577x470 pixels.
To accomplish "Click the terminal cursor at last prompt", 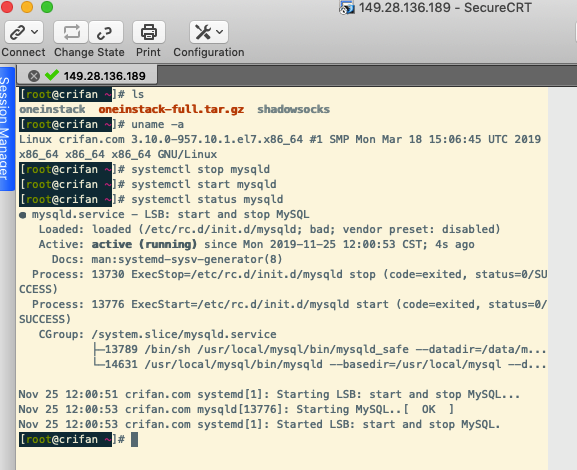I will [134, 439].
